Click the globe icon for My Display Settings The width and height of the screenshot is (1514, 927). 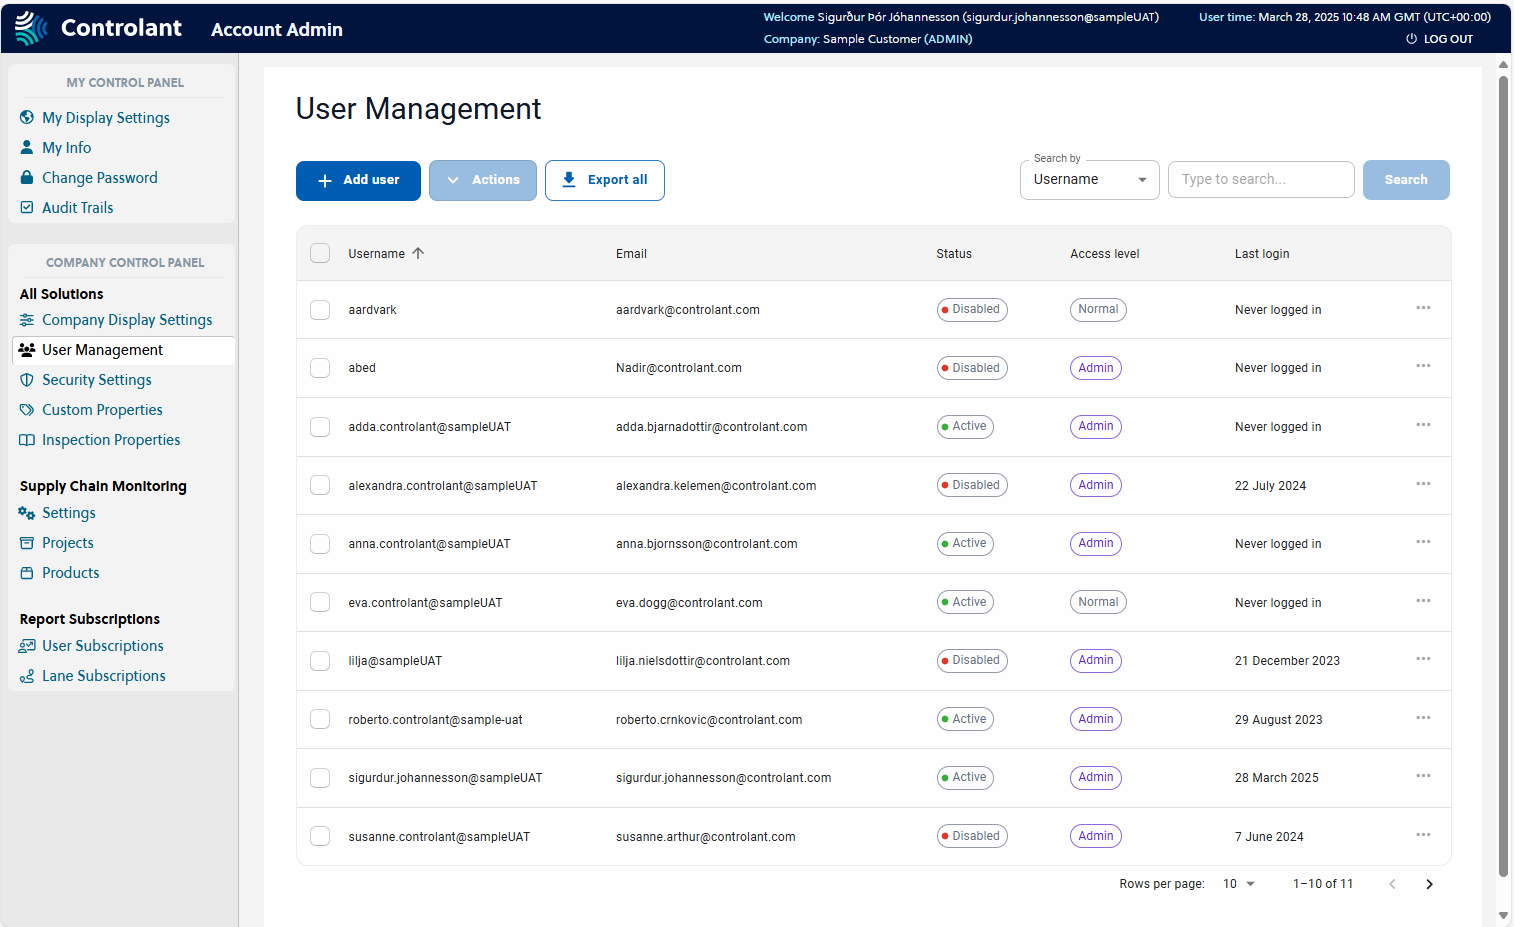(27, 118)
